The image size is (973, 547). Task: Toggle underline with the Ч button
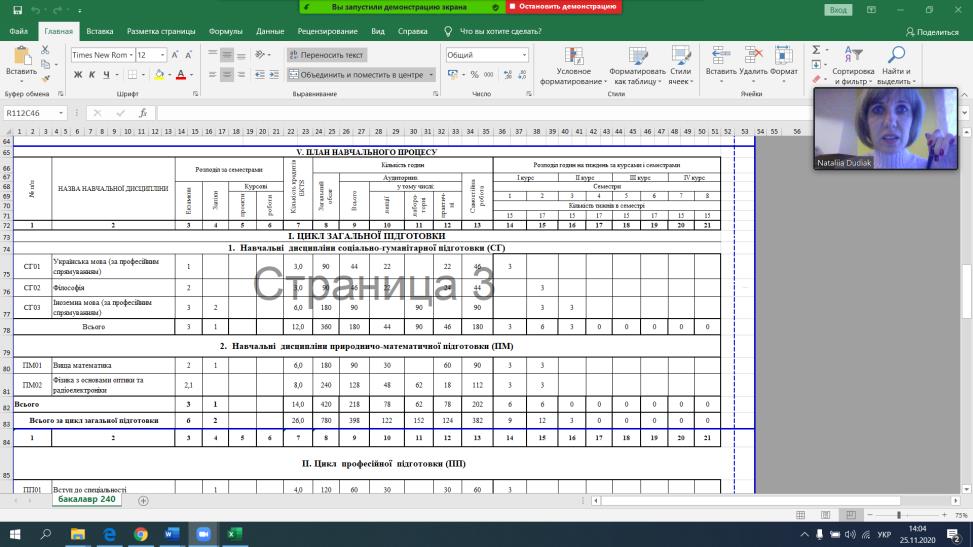tap(106, 75)
